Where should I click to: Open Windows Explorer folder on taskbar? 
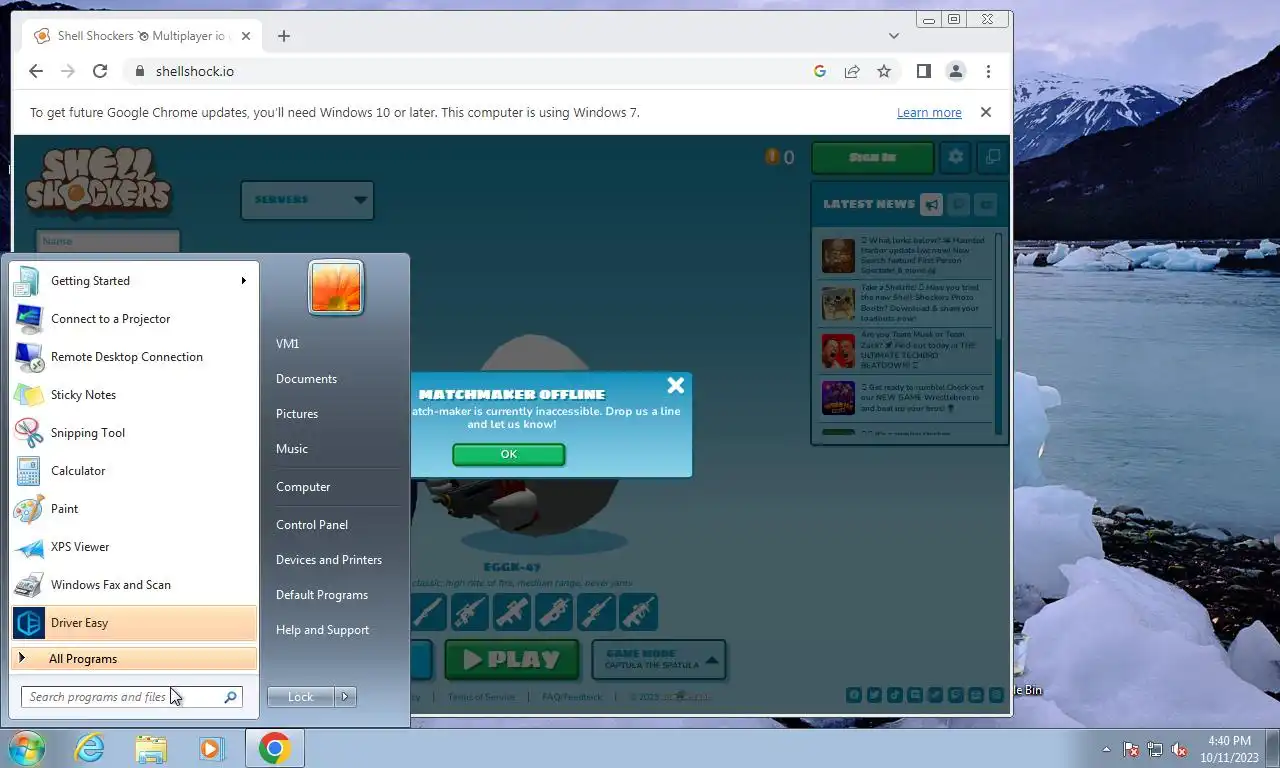tap(151, 748)
